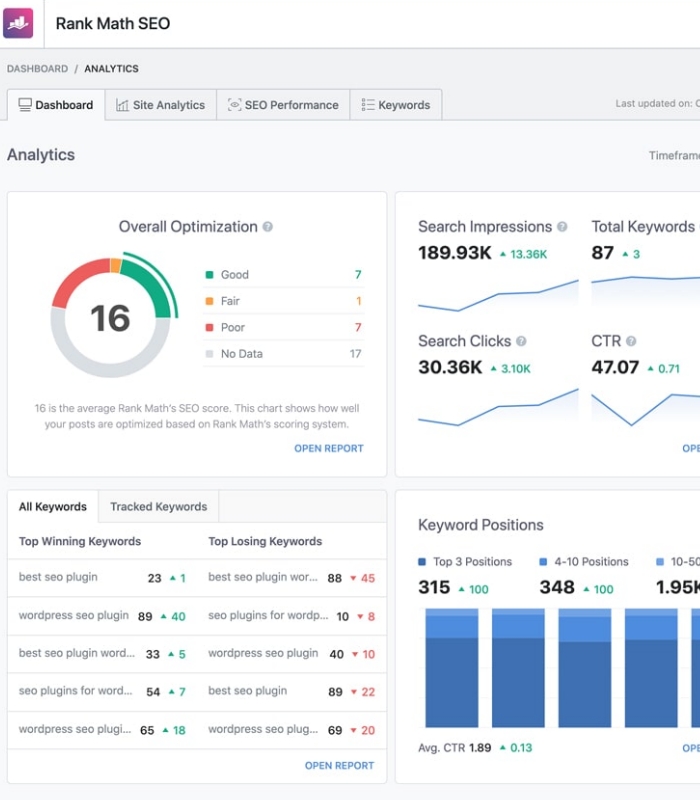Viewport: 700px width, 800px height.
Task: Click the Analytics breadcrumb item
Action: click(111, 69)
